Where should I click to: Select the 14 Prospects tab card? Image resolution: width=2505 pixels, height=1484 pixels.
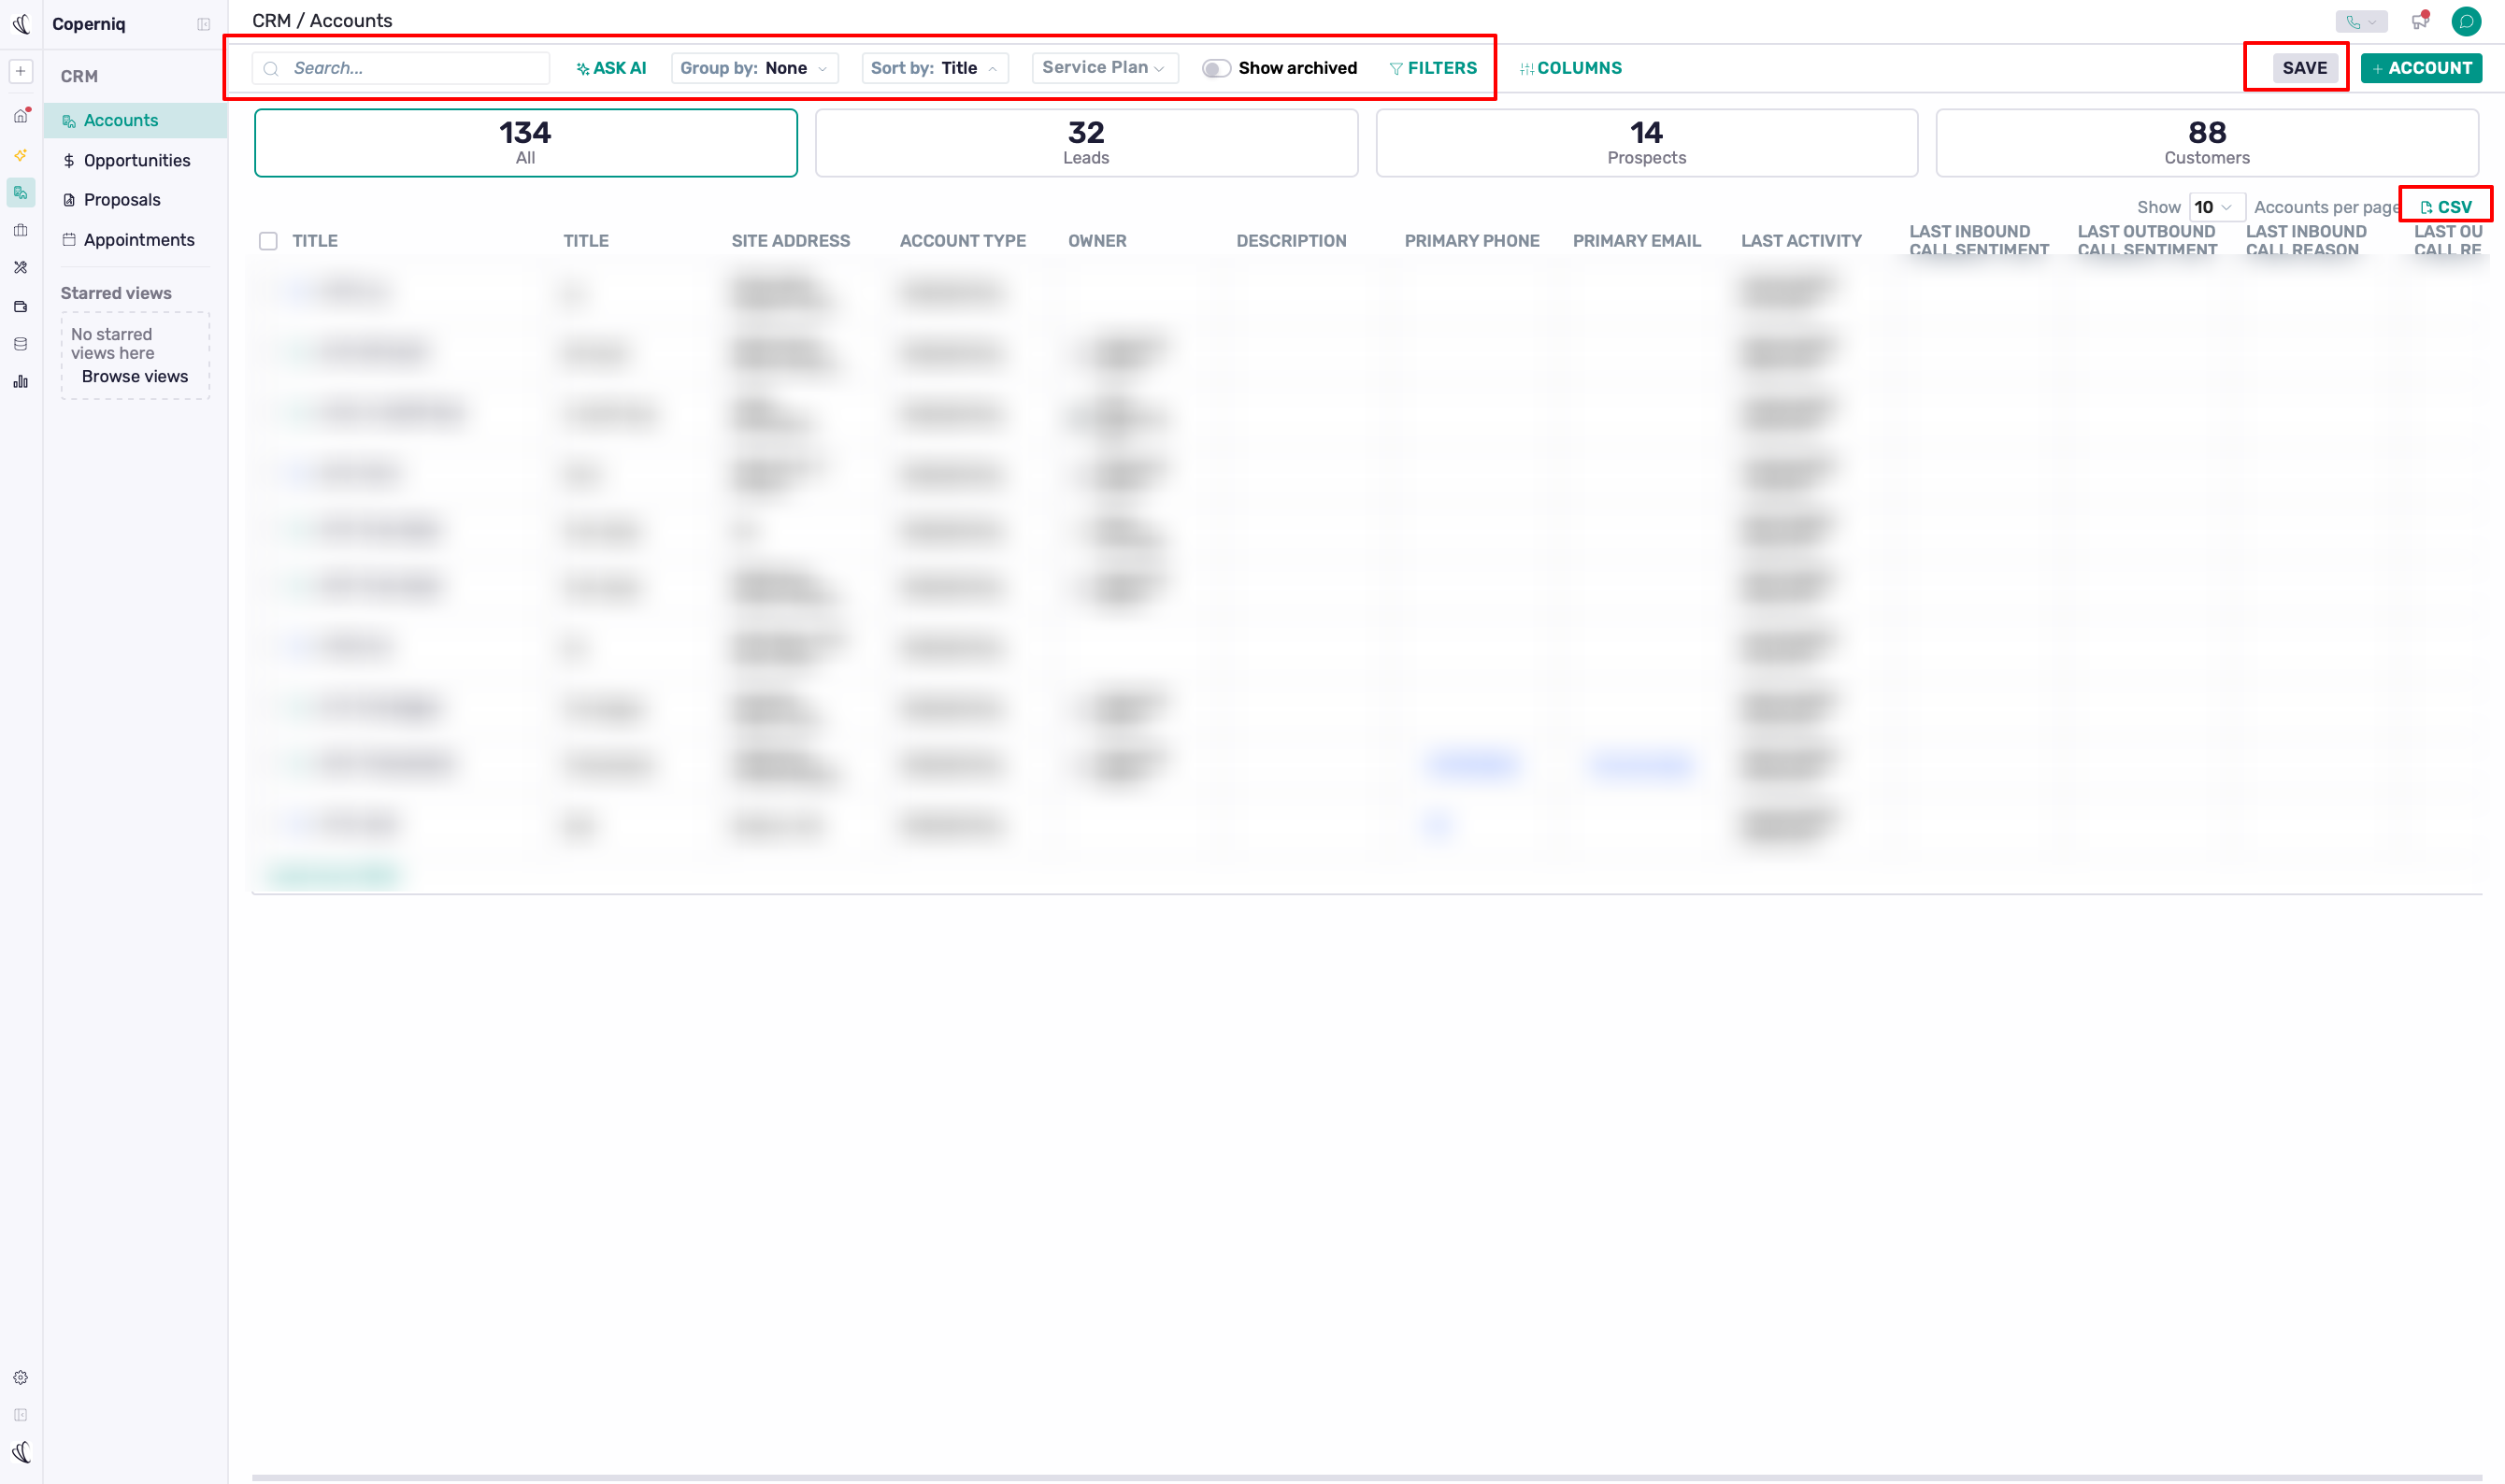pos(1646,143)
